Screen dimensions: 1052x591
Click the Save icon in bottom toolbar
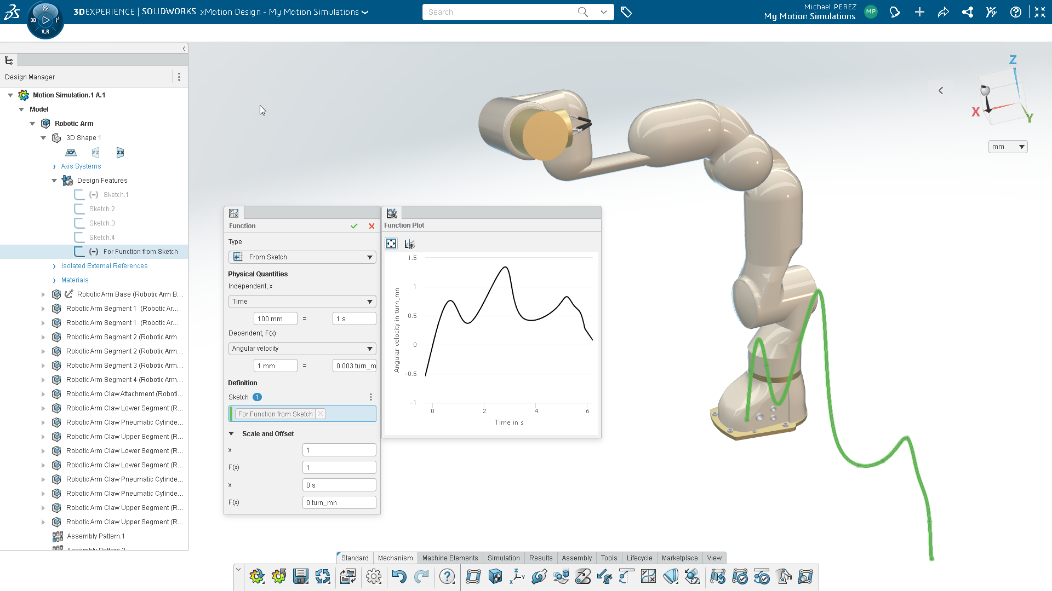tap(301, 576)
